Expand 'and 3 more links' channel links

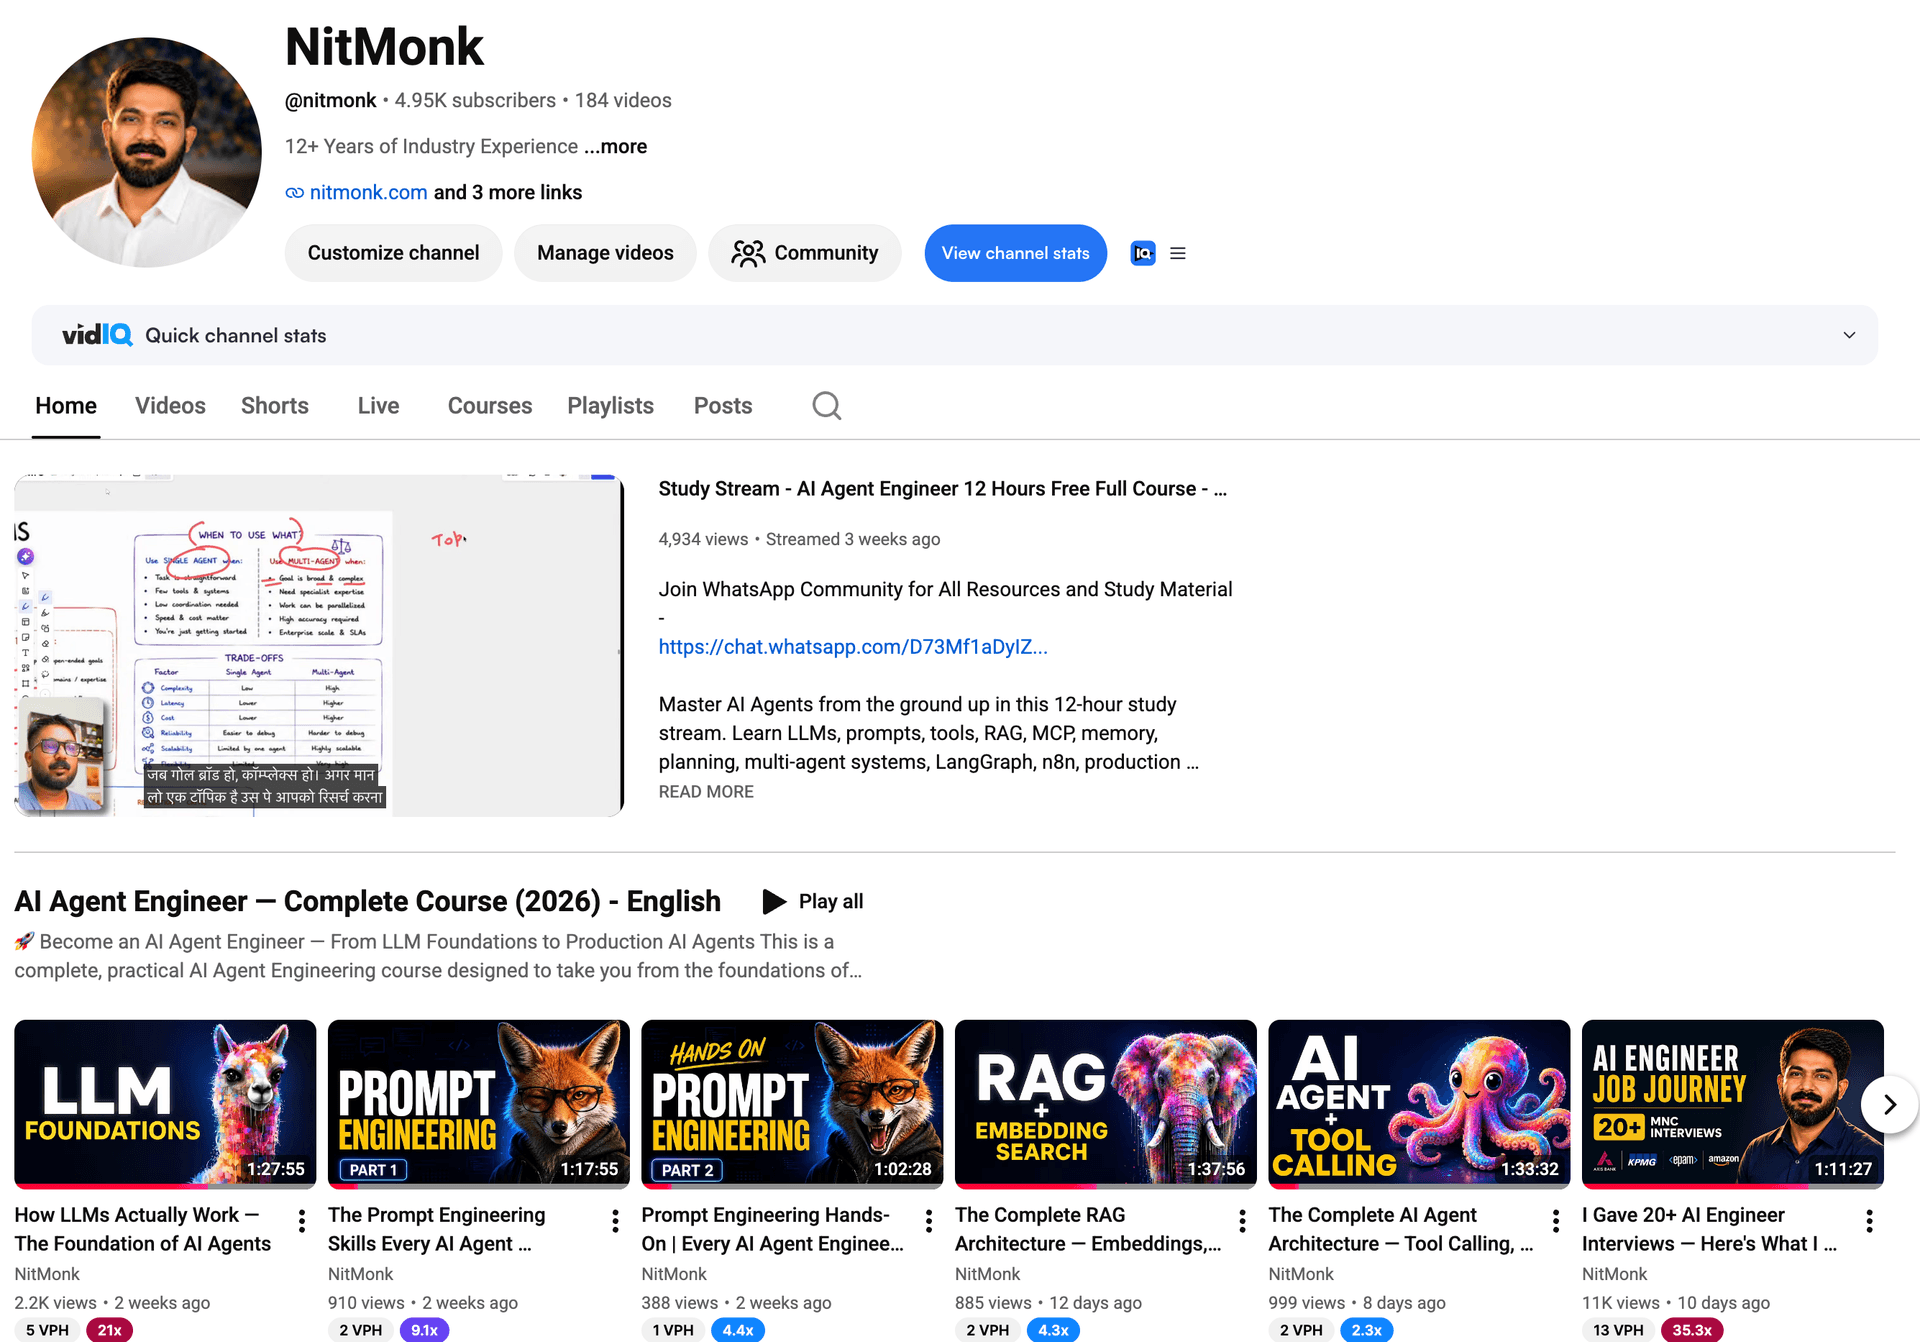(x=508, y=192)
